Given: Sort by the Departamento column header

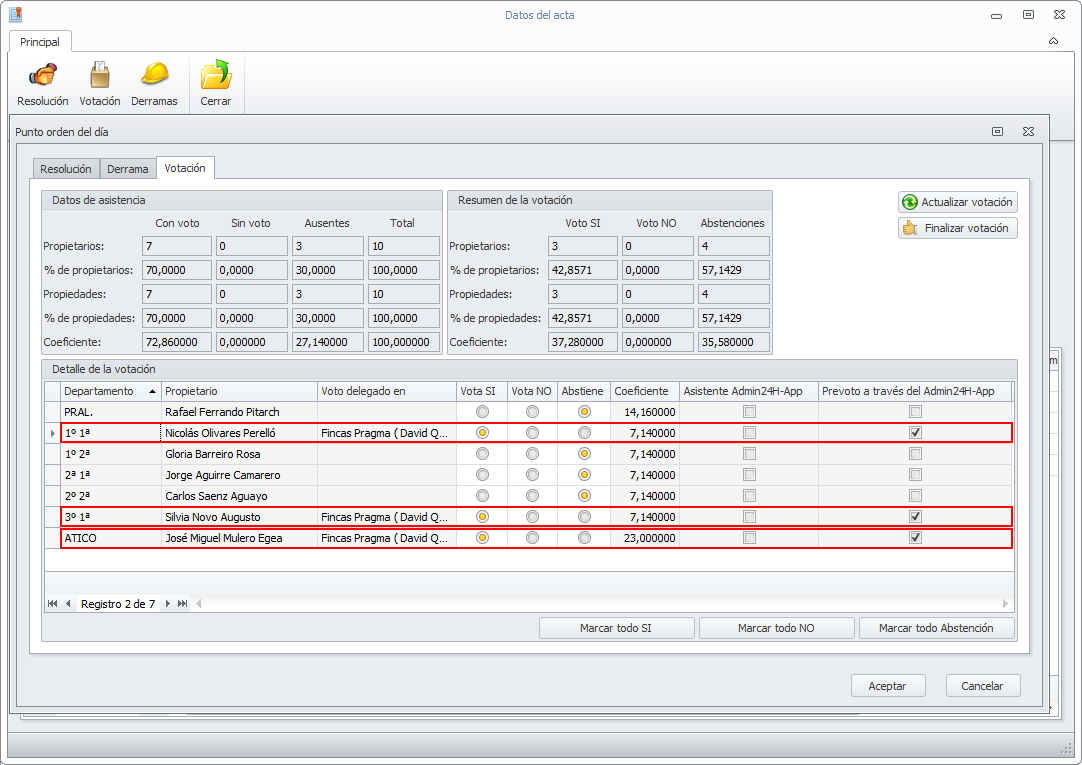Looking at the screenshot, I should coord(98,391).
